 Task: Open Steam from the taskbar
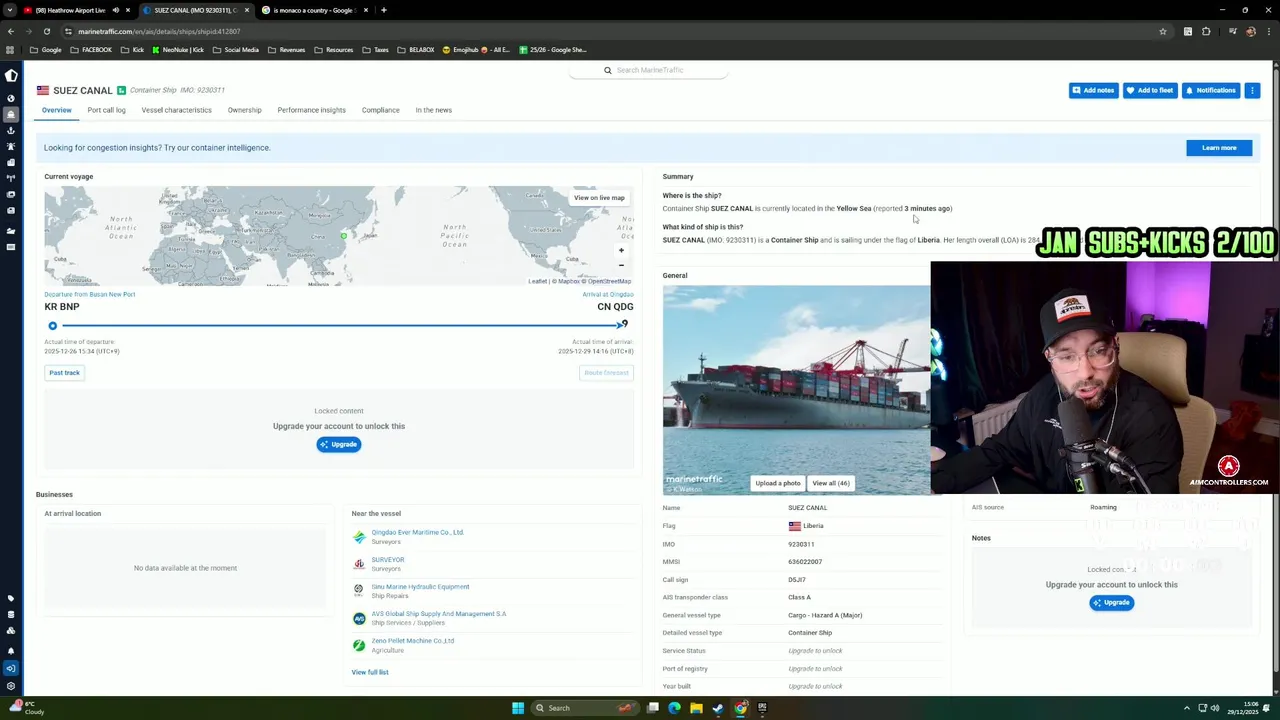[719, 708]
